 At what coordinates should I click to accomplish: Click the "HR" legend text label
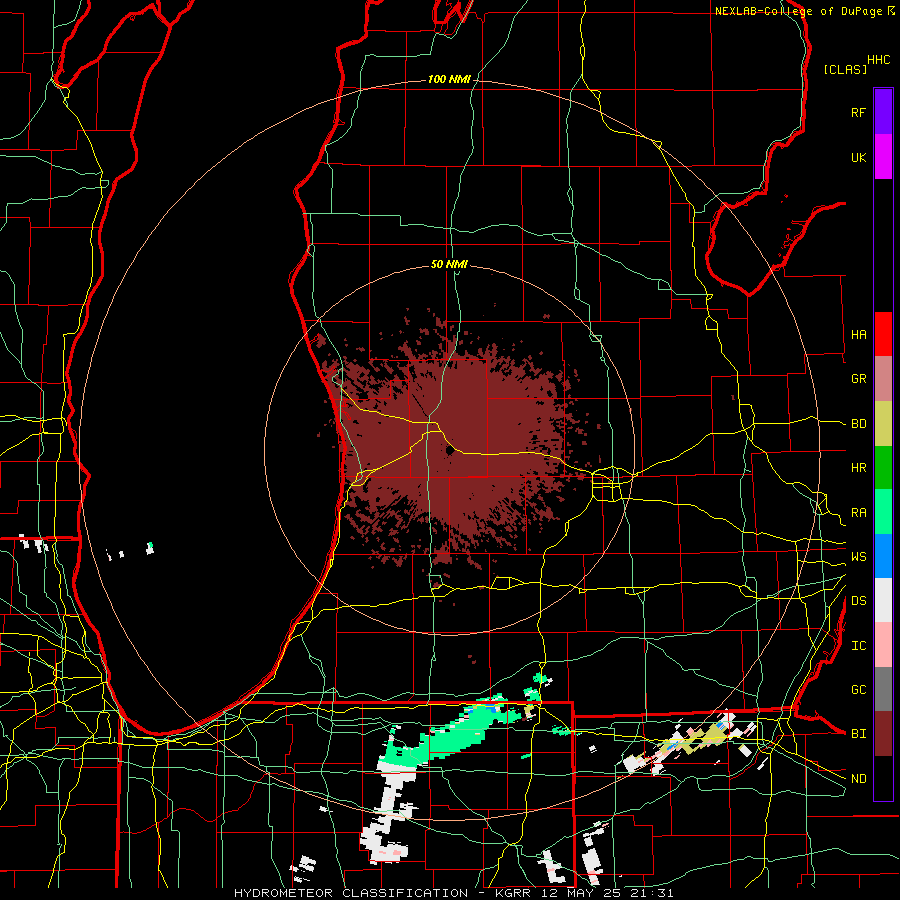[859, 468]
